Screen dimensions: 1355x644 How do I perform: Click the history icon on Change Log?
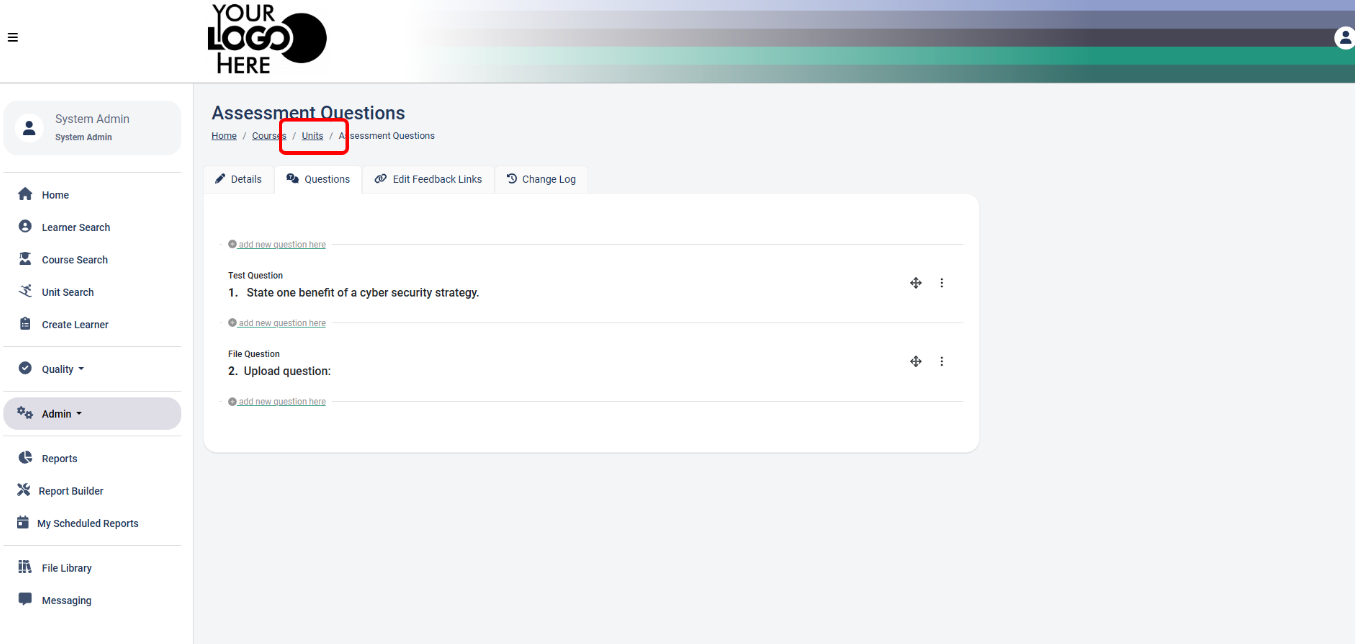512,179
